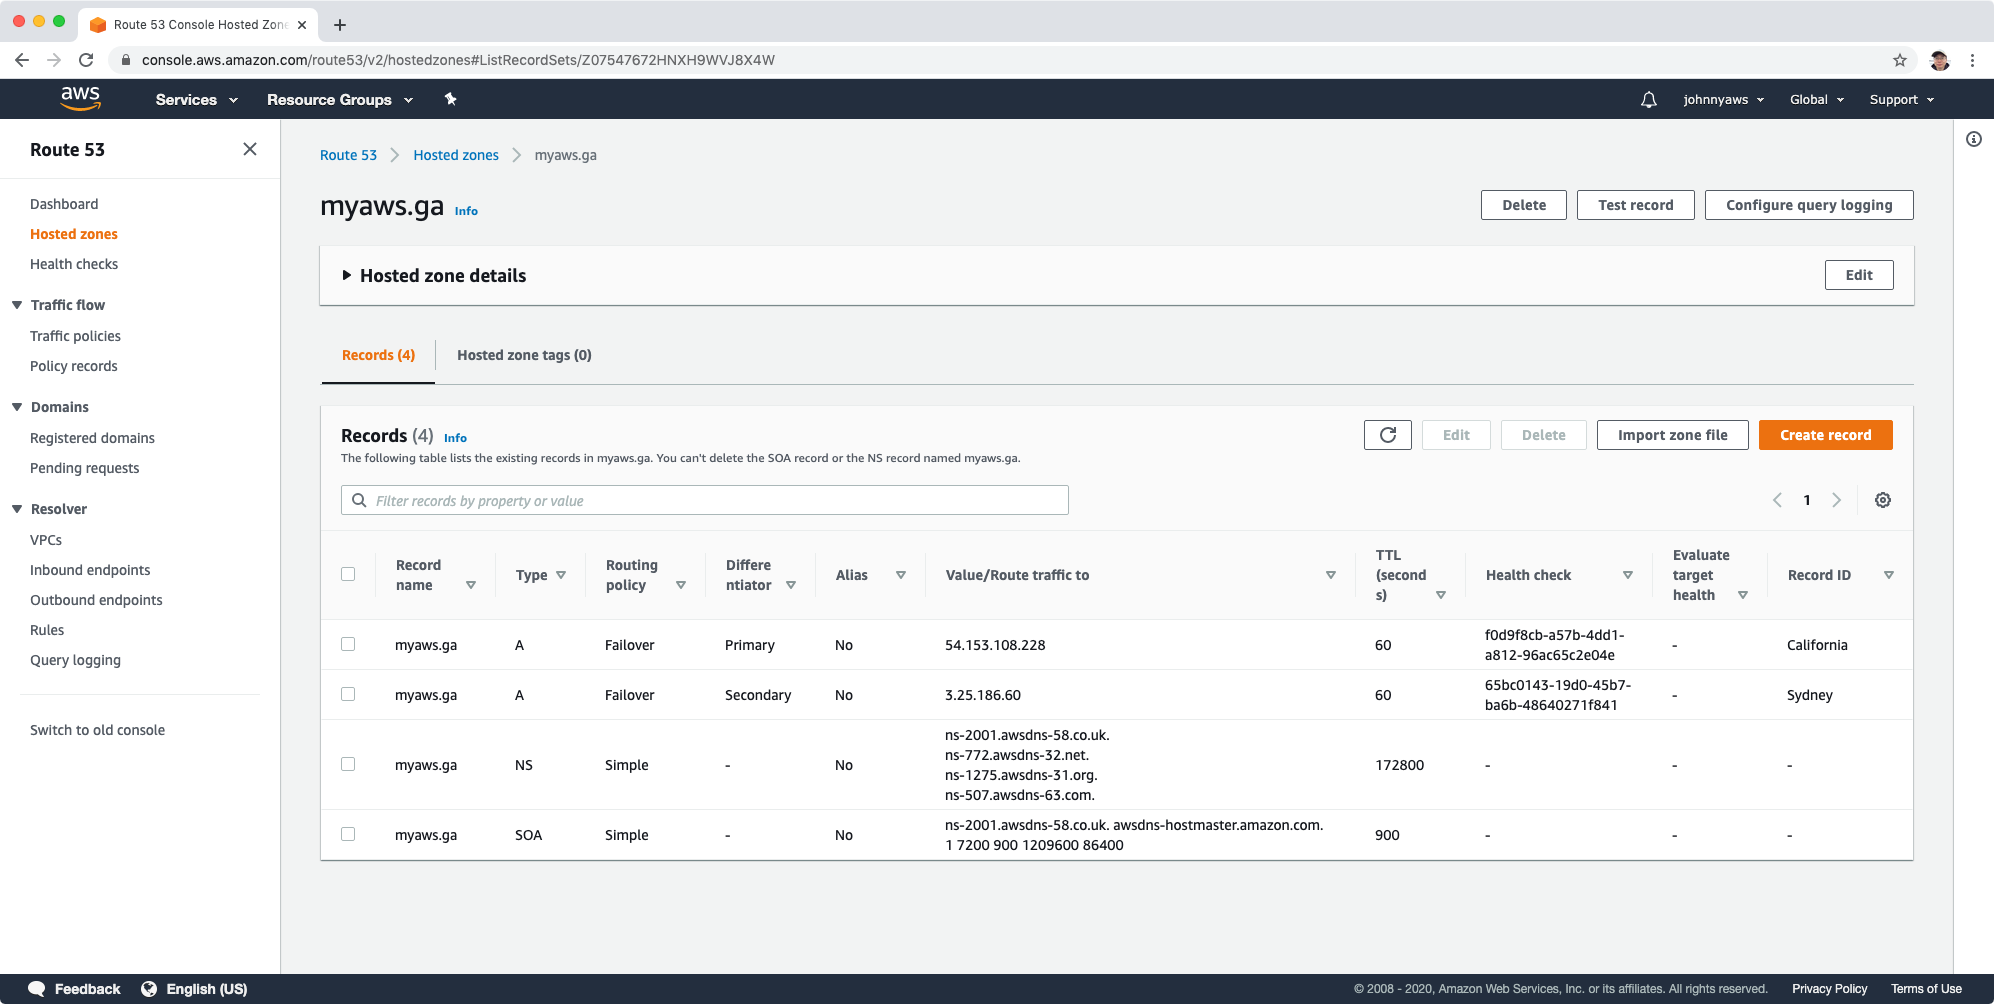Follow the Route 53 breadcrumb link
The height and width of the screenshot is (1004, 1994).
pyautogui.click(x=348, y=155)
